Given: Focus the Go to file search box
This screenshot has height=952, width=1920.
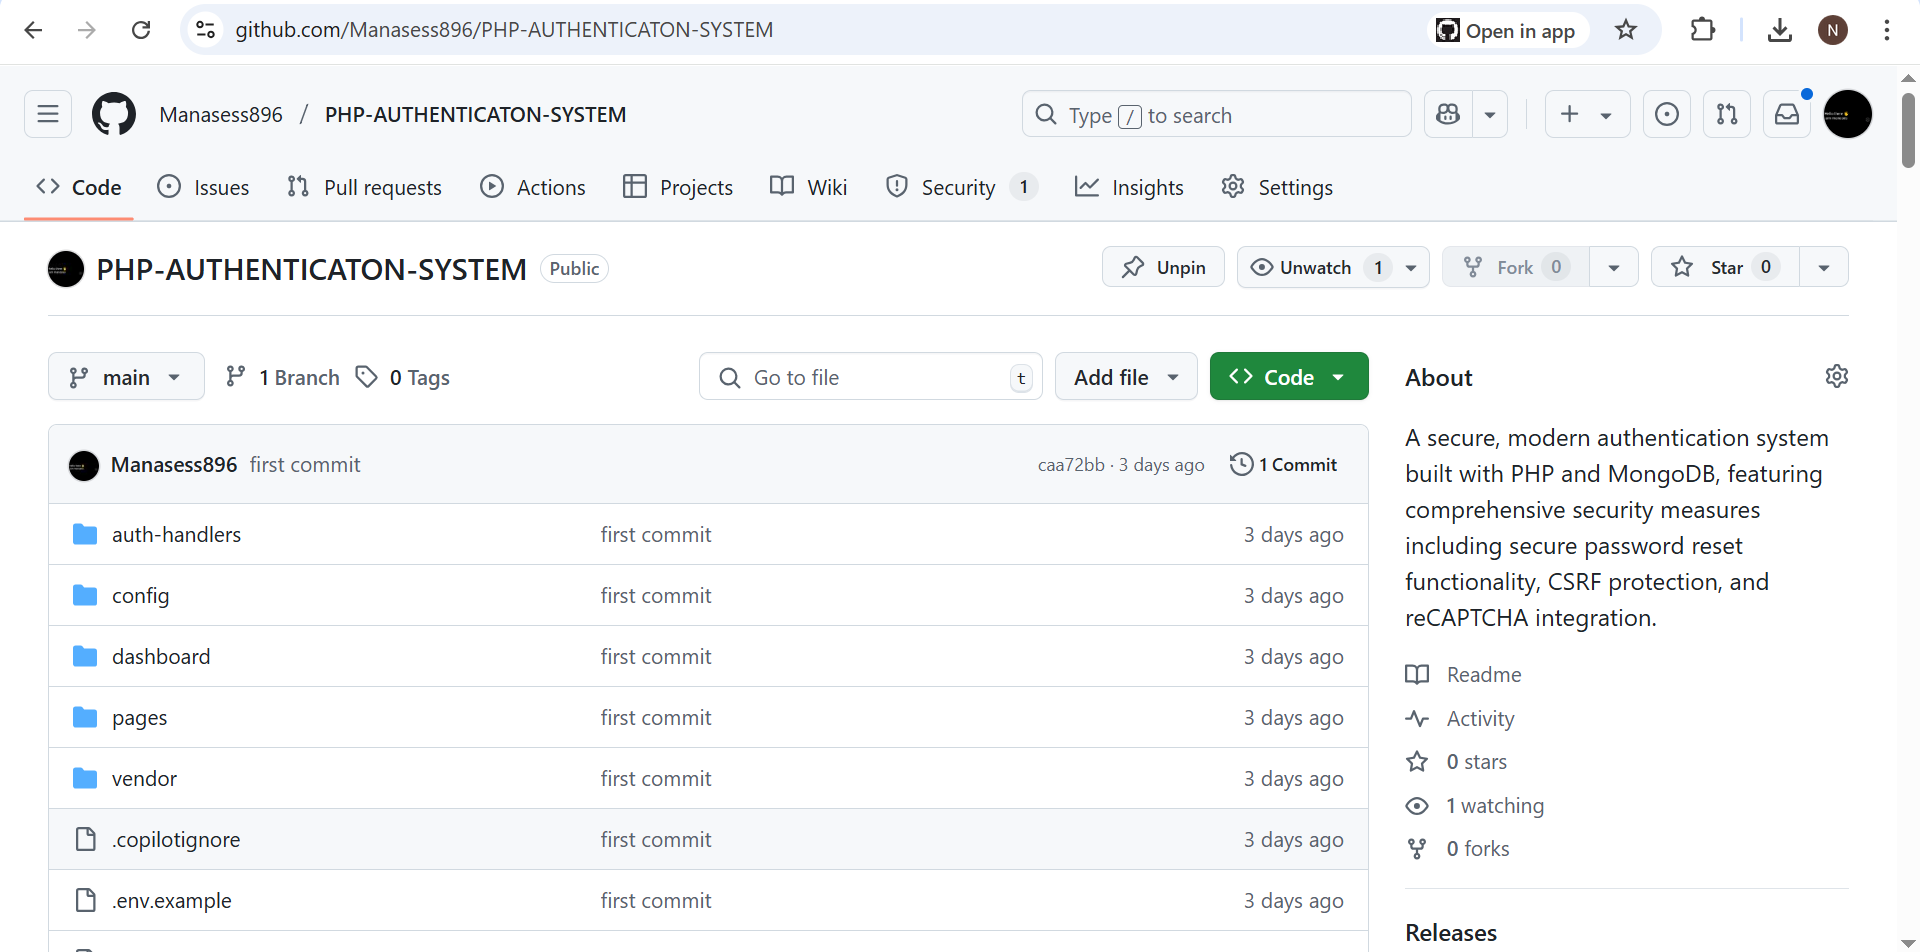Looking at the screenshot, I should click(871, 377).
